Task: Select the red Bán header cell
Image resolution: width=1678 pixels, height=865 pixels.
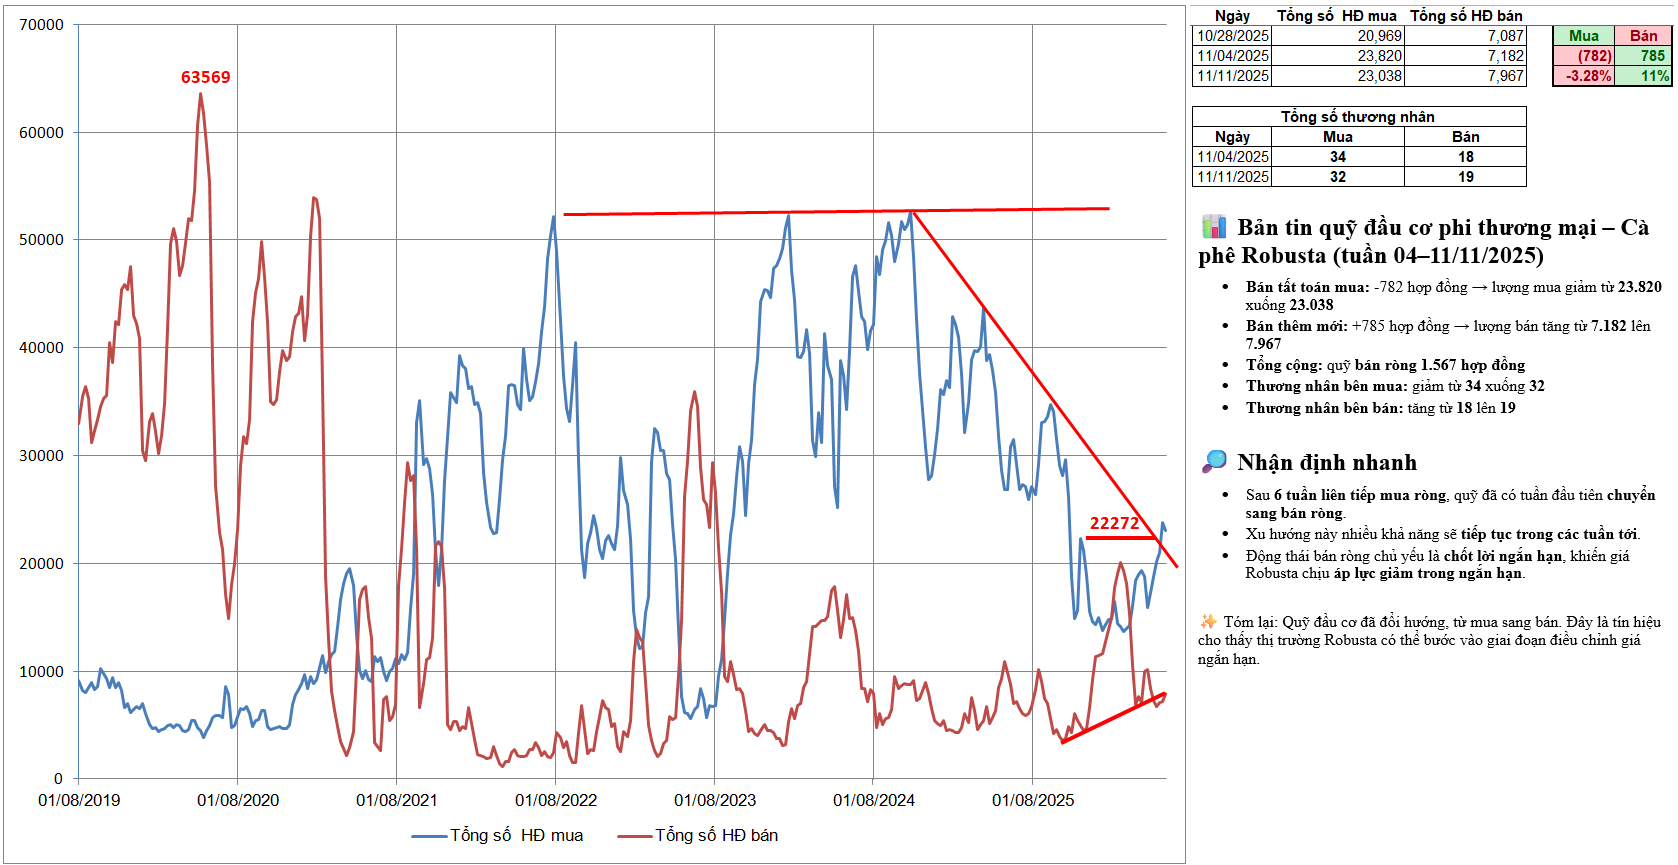Action: 1643,36
